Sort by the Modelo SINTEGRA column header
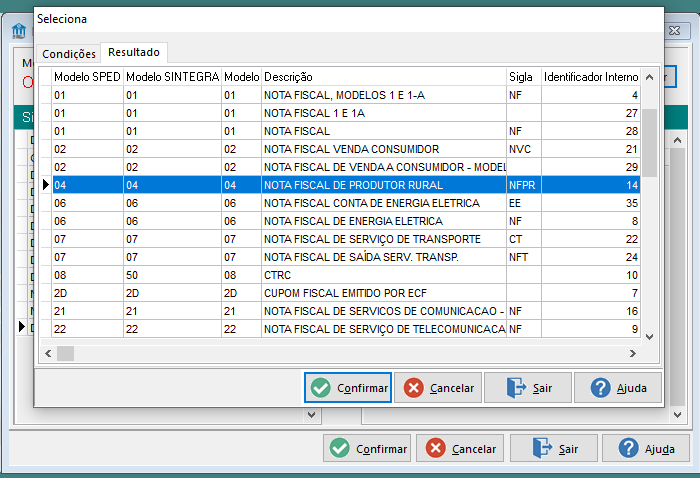 172,77
